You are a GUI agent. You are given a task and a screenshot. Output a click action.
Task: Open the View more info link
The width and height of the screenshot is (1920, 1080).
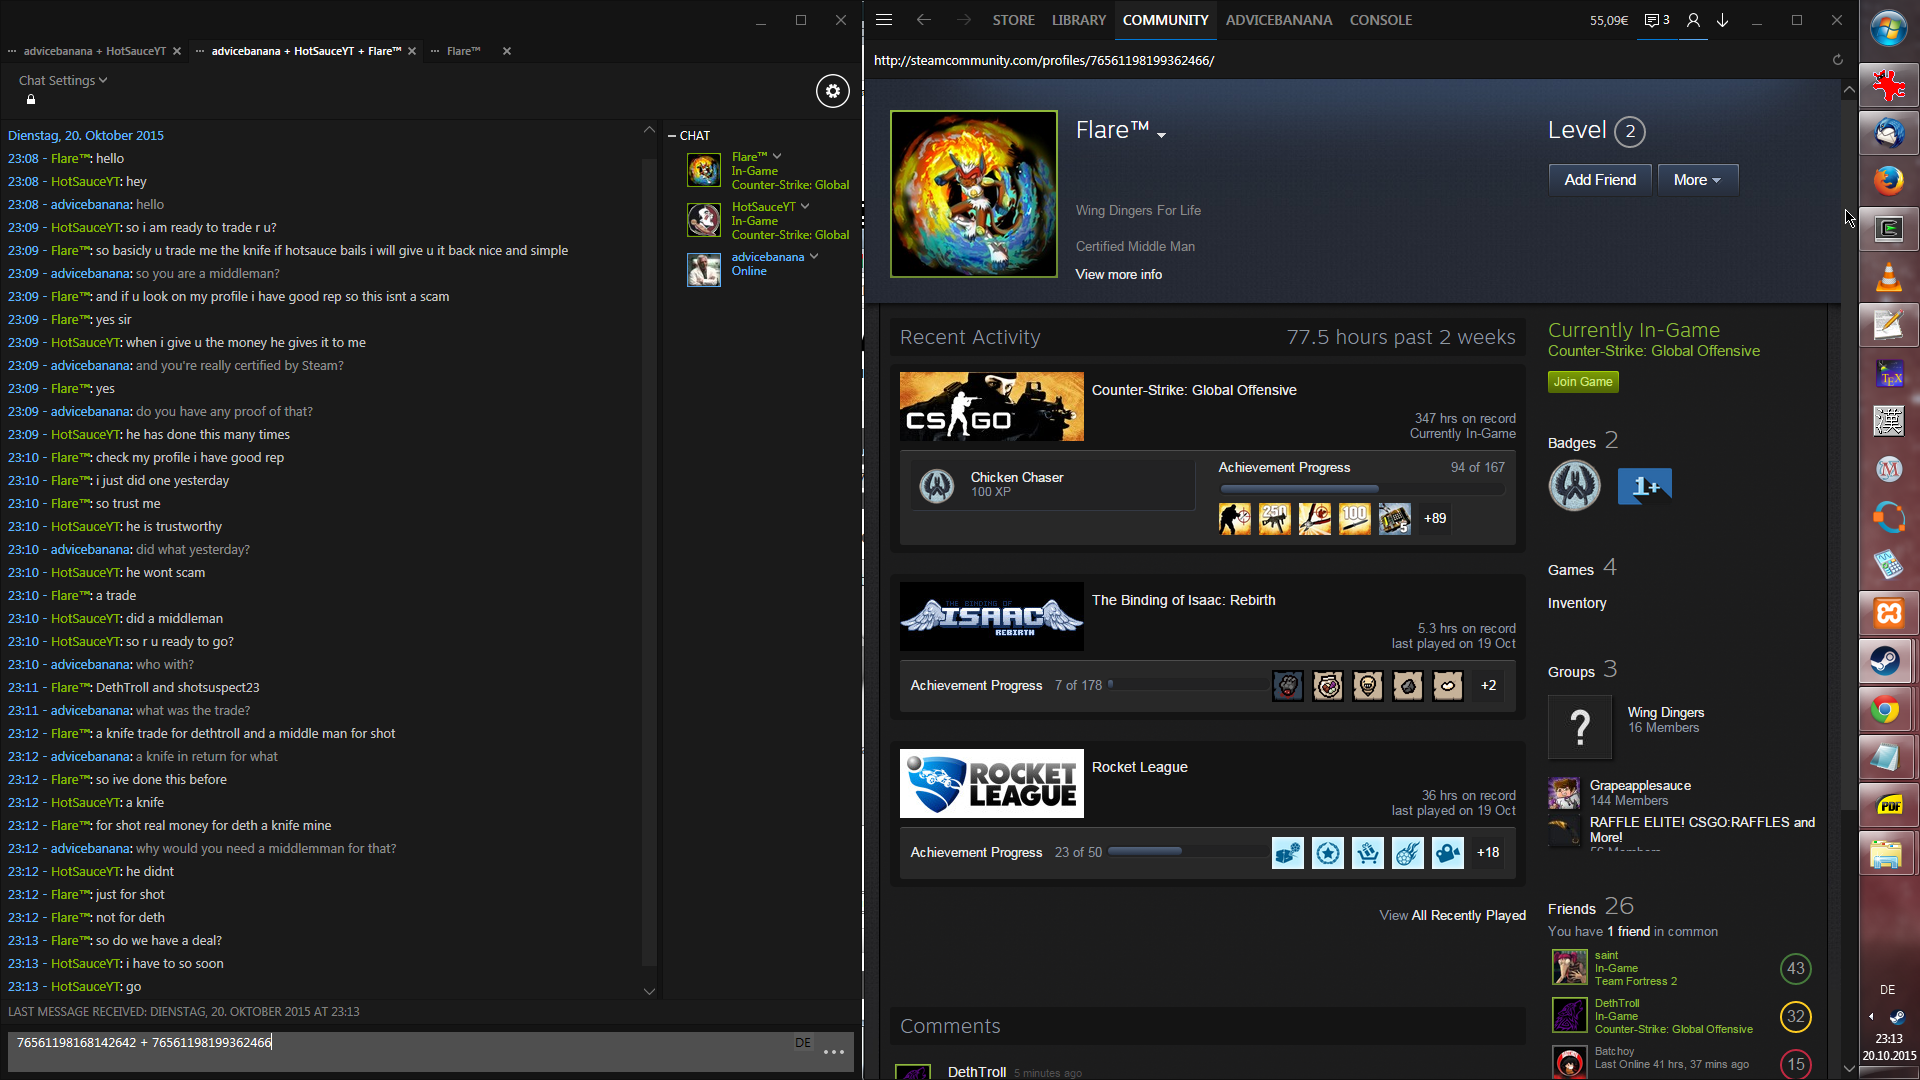1118,274
